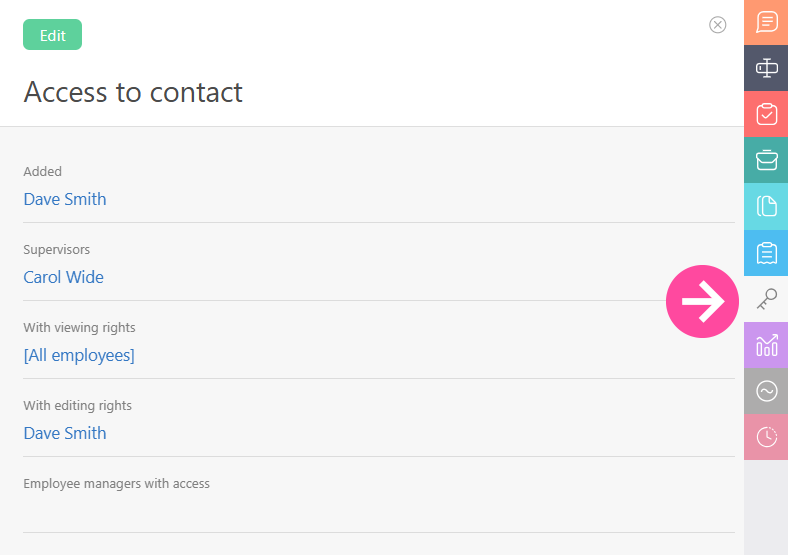The image size is (788, 555).
Task: Open Carol Wide supervisor link
Action: tap(64, 277)
